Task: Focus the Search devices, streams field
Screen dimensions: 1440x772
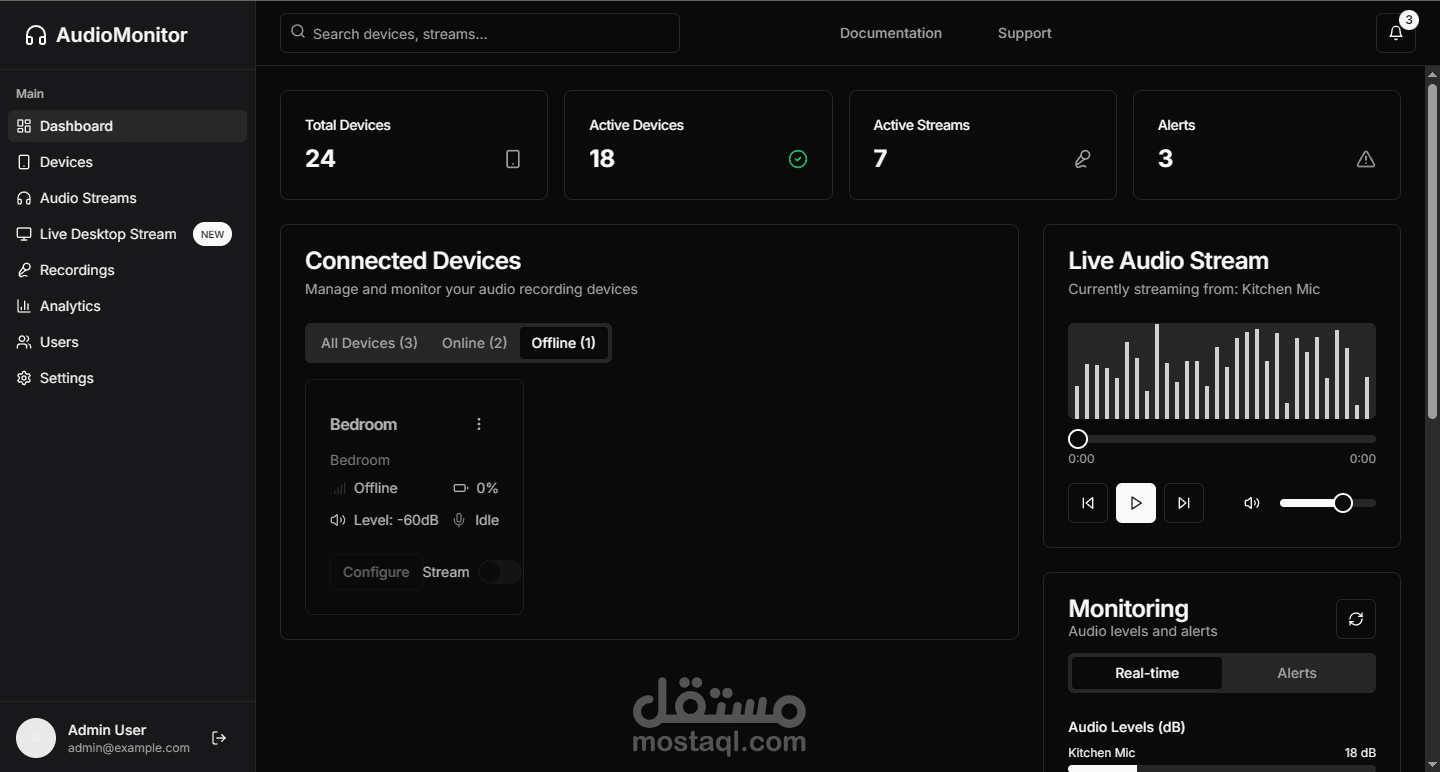Action: (480, 33)
